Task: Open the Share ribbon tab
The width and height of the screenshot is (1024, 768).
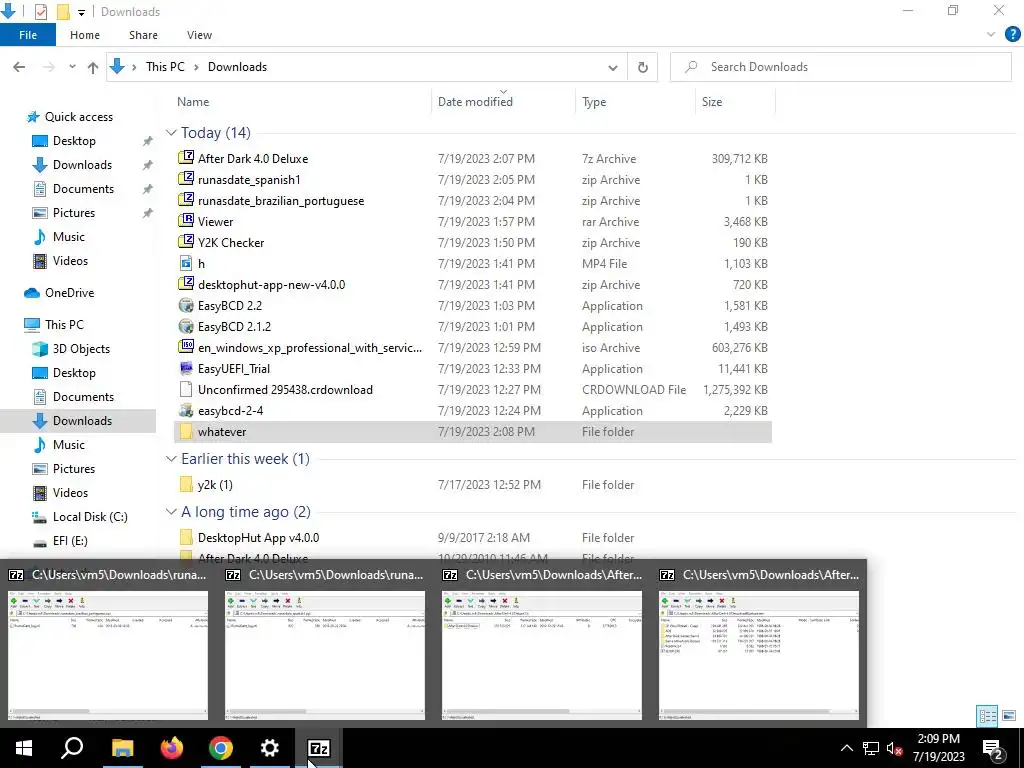Action: pyautogui.click(x=143, y=35)
